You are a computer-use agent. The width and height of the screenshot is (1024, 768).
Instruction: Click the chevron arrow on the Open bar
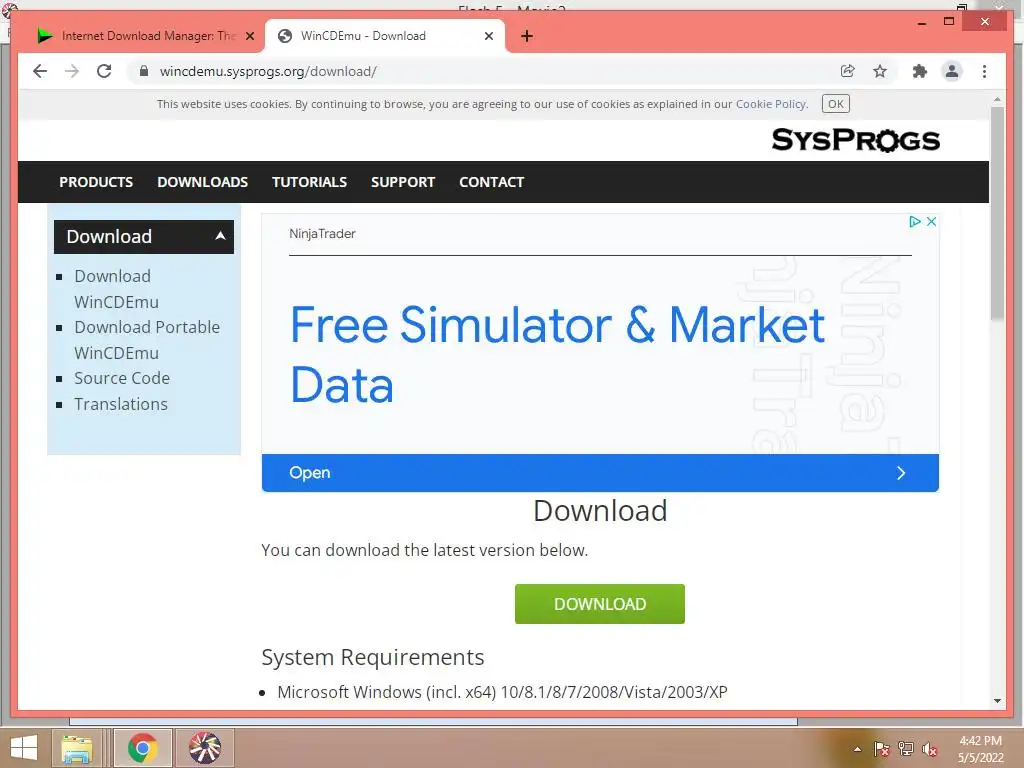[x=901, y=473]
